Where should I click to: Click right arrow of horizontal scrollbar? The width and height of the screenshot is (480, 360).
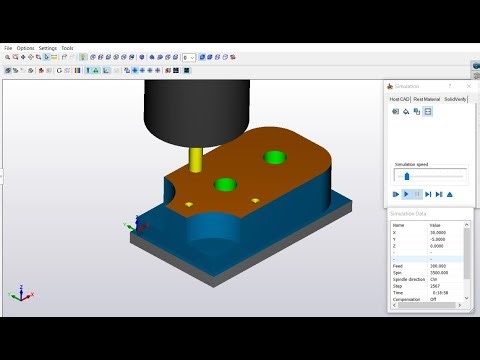point(459,305)
